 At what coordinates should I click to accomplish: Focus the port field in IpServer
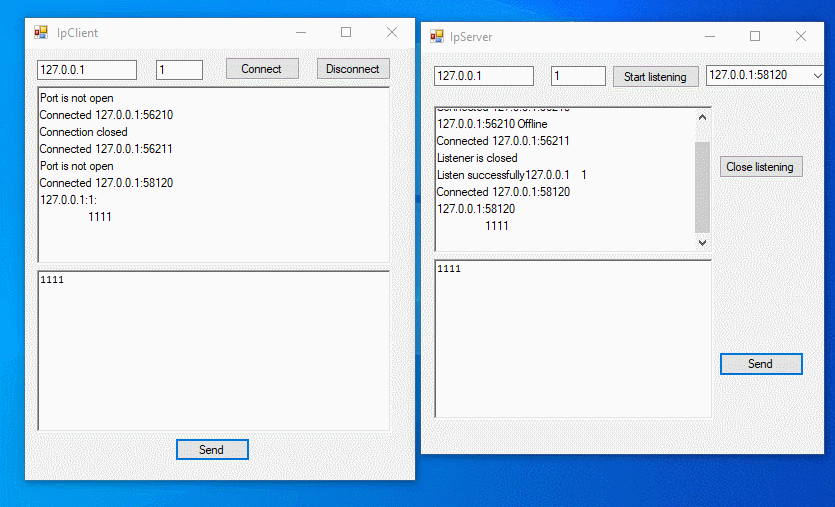click(x=578, y=76)
